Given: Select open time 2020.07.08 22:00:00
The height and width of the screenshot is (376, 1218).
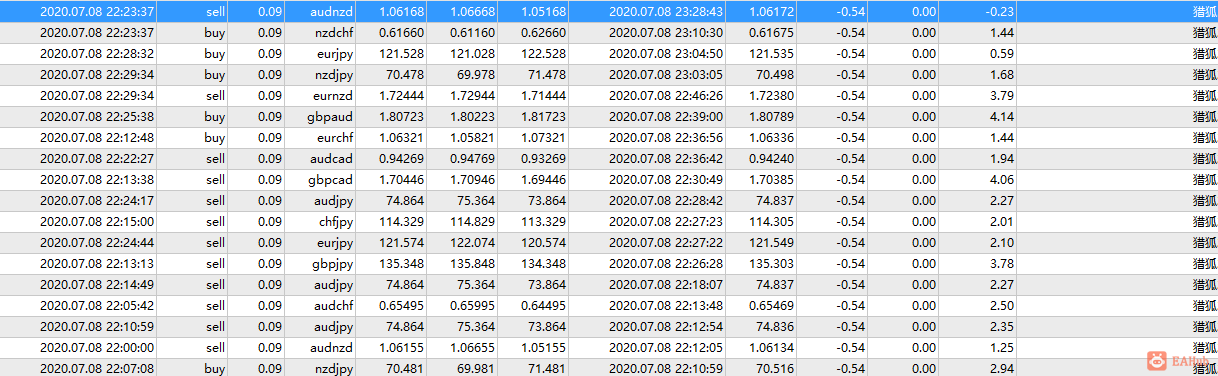Looking at the screenshot, I should pyautogui.click(x=97, y=348).
